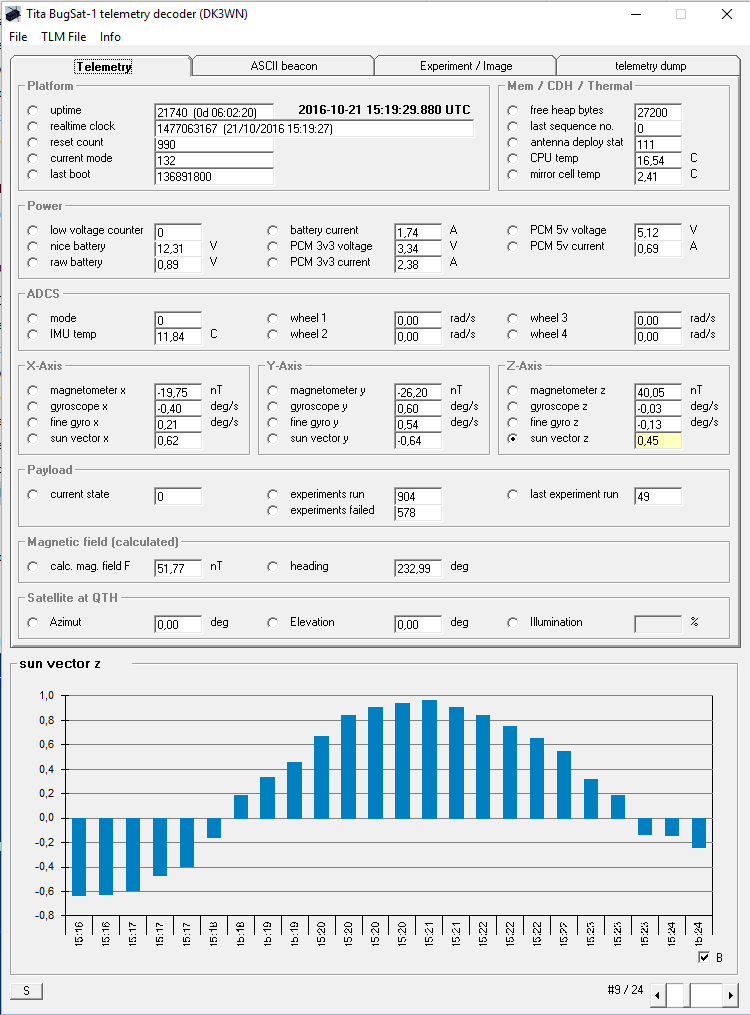Screen dimensions: 750x1015
Task: Select the calc. mag. field F radio button
Action: [33, 566]
